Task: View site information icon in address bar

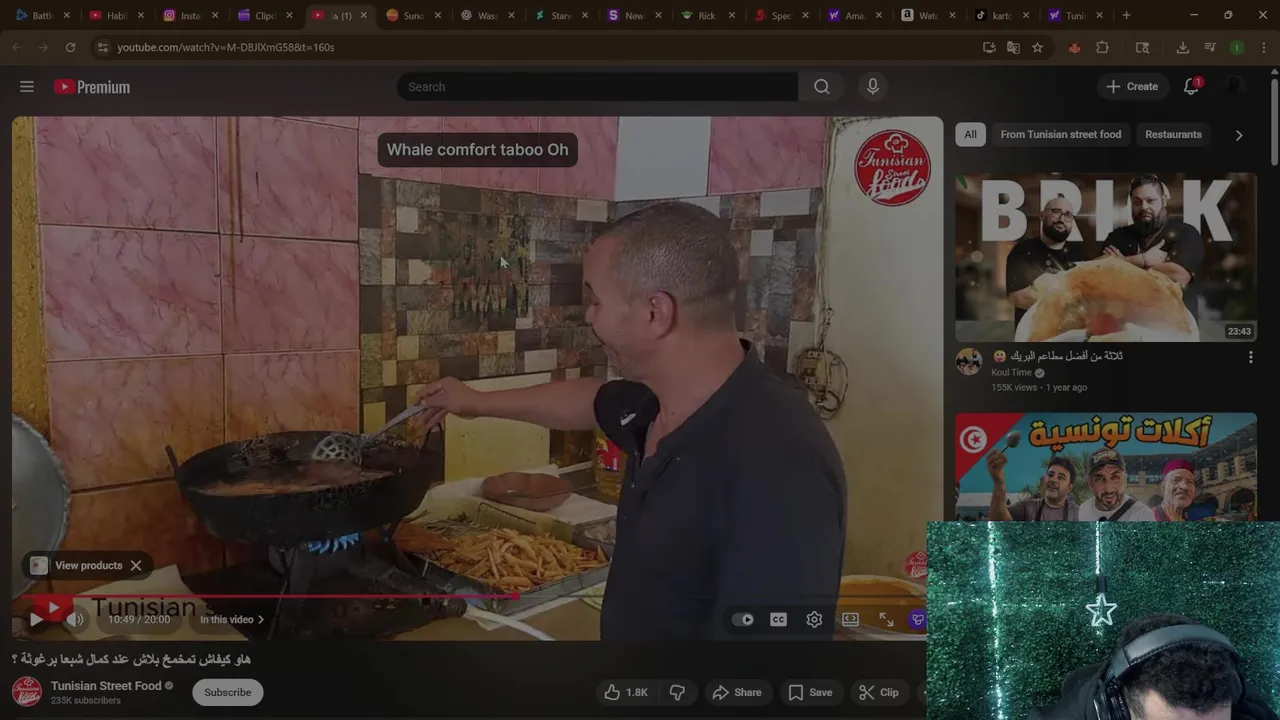Action: coord(102,47)
